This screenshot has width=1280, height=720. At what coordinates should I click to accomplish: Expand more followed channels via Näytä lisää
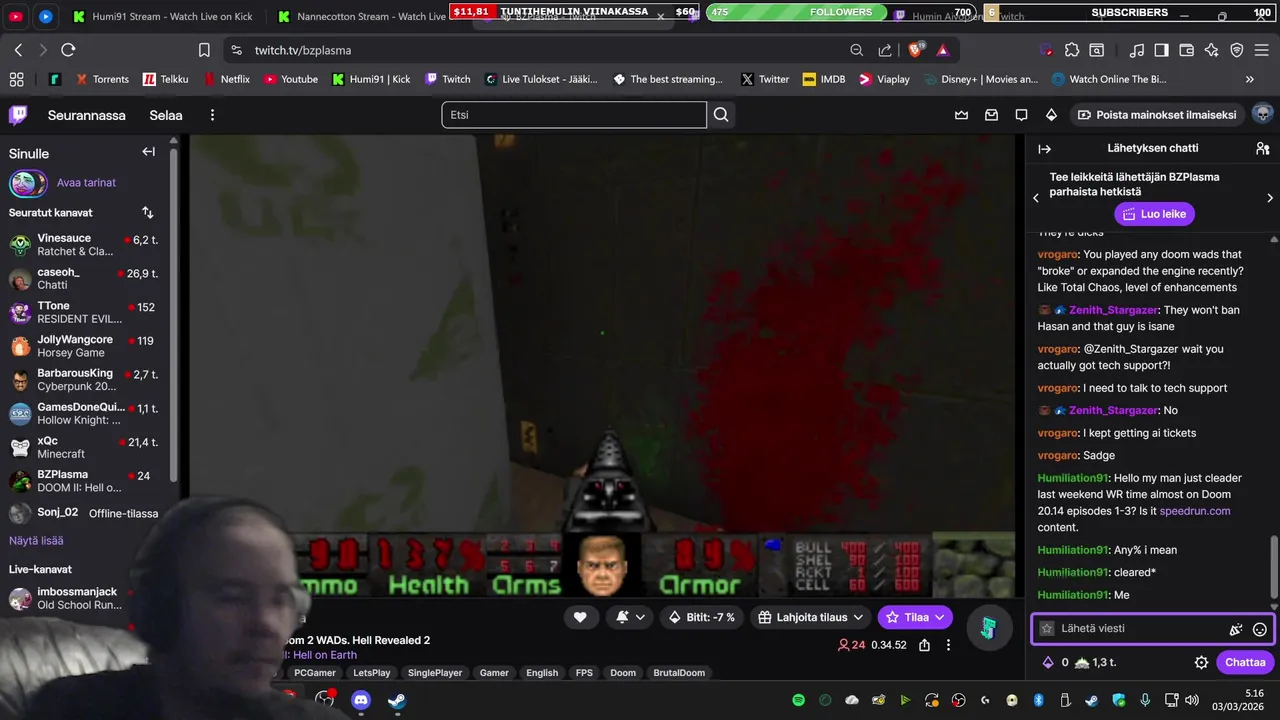click(x=36, y=541)
